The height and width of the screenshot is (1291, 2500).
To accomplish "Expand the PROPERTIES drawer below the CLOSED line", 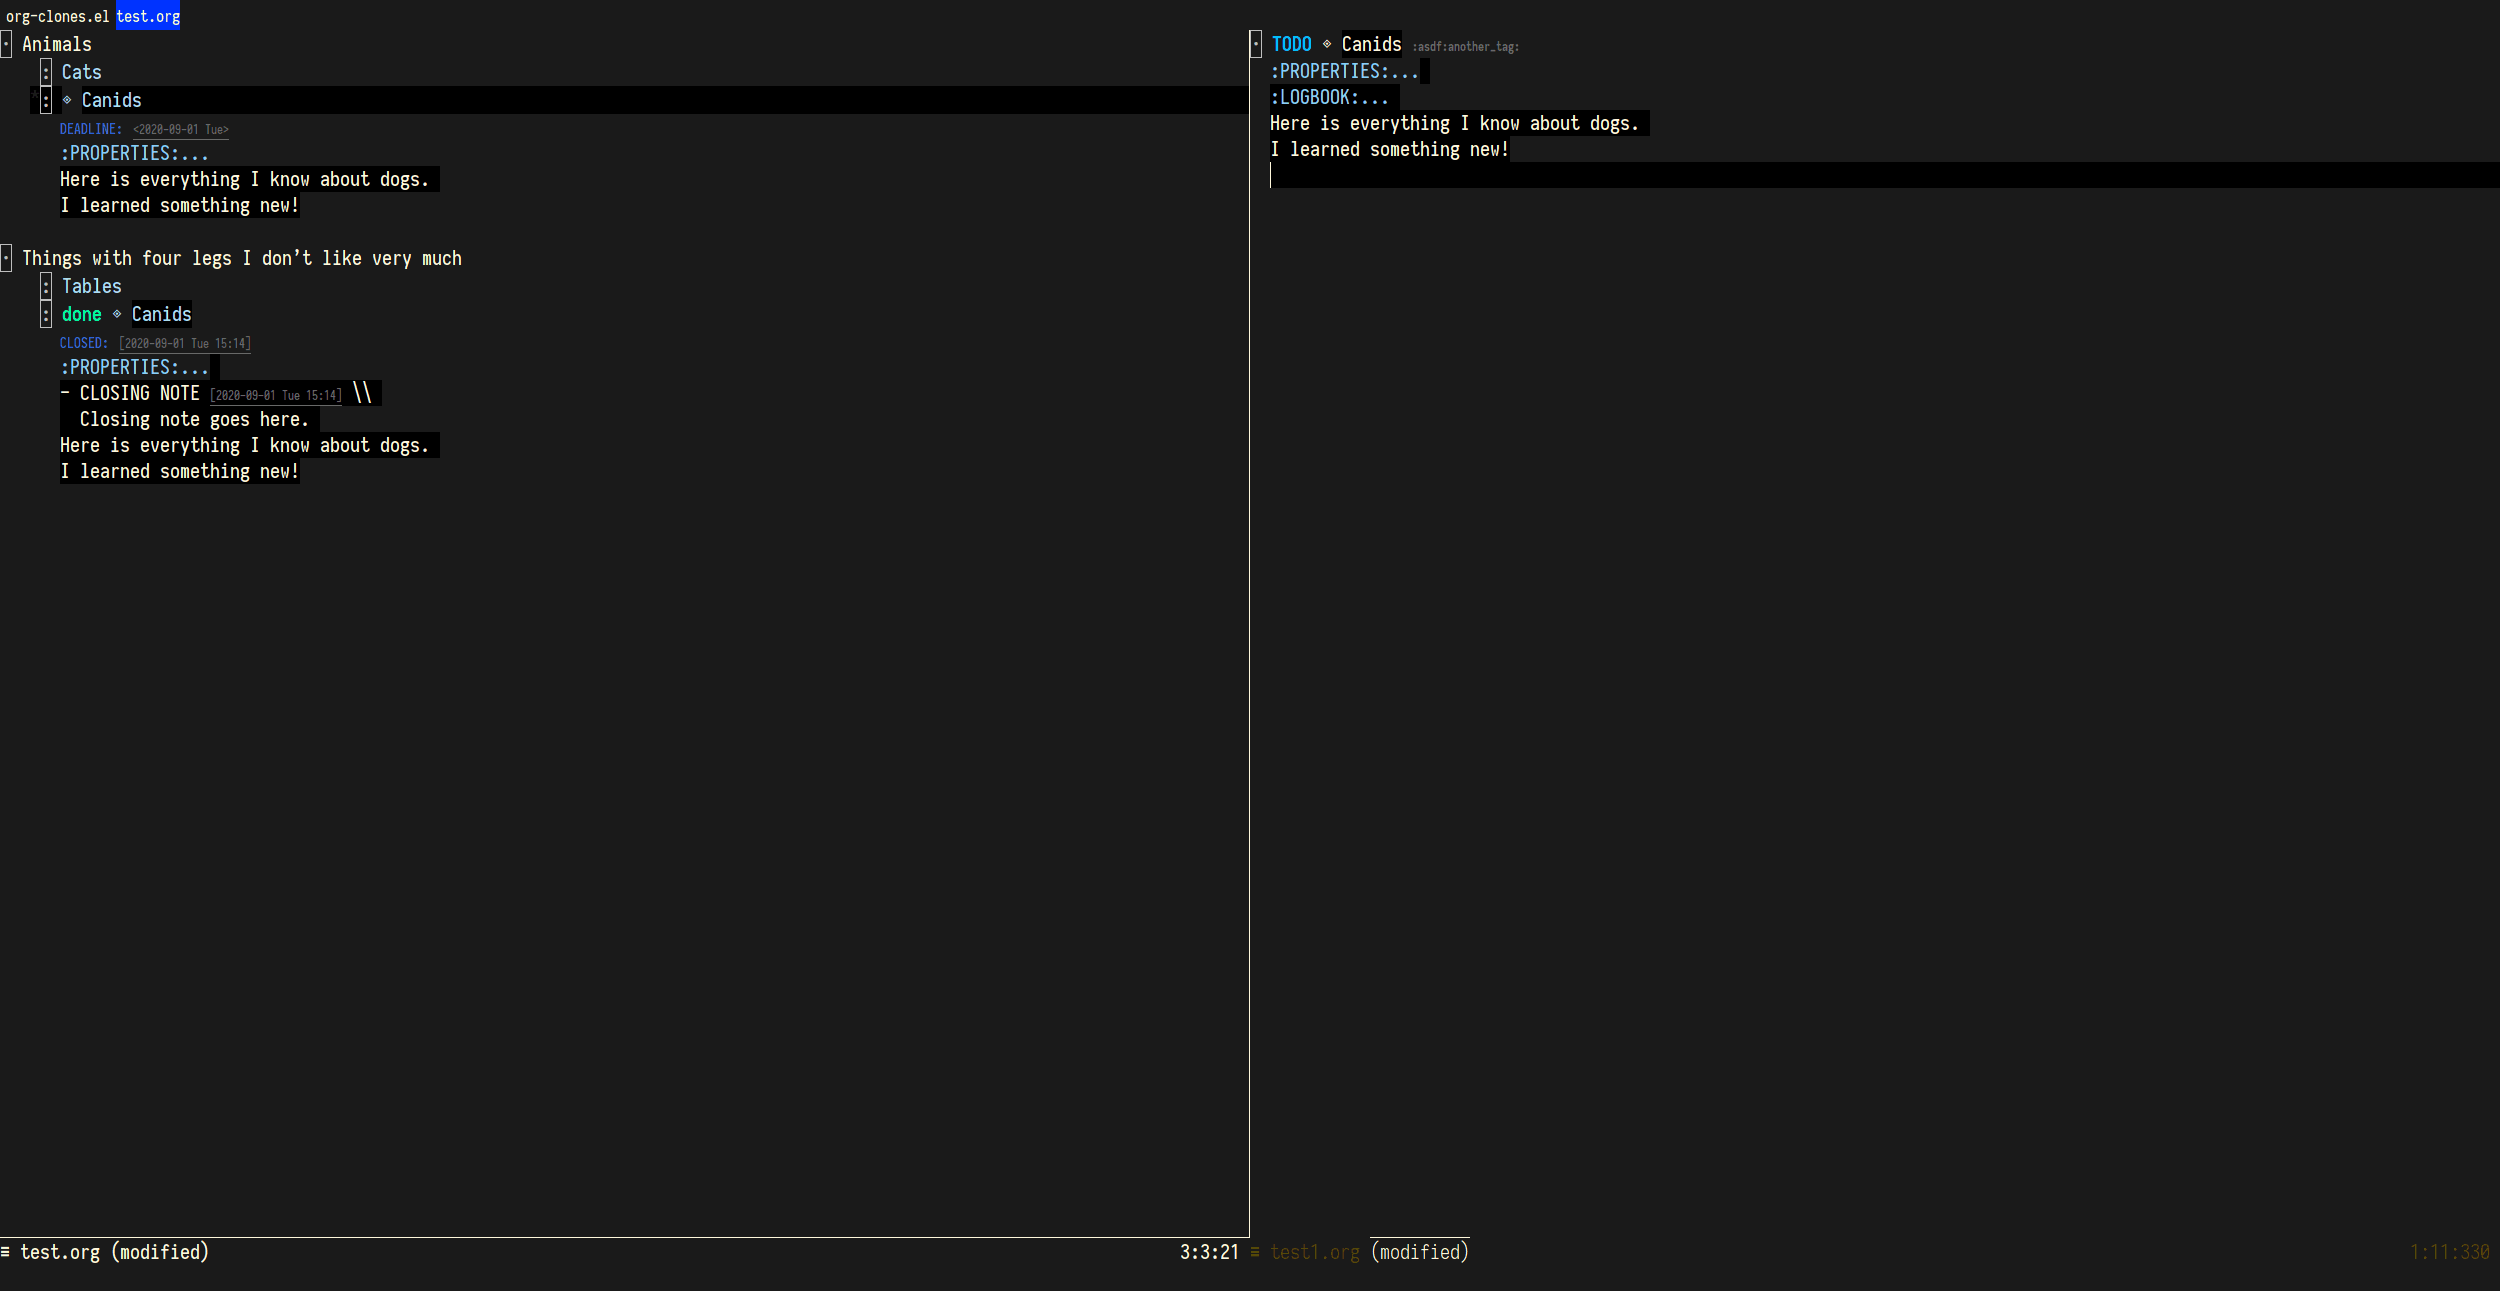I will pyautogui.click(x=134, y=368).
